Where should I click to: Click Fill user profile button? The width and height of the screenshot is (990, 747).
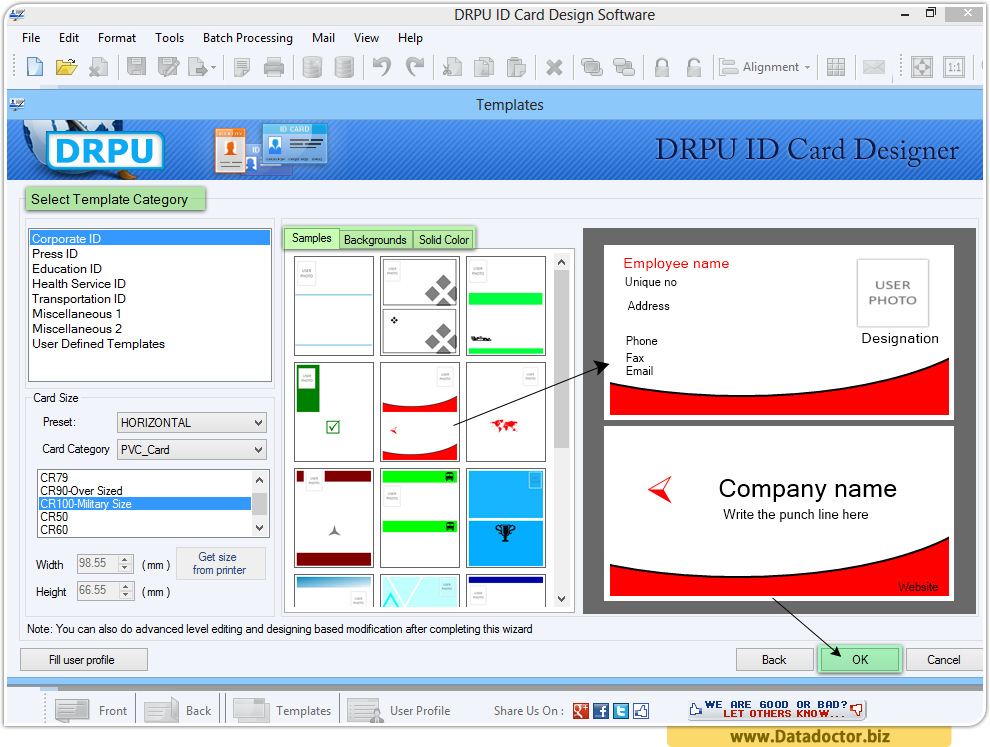(83, 659)
